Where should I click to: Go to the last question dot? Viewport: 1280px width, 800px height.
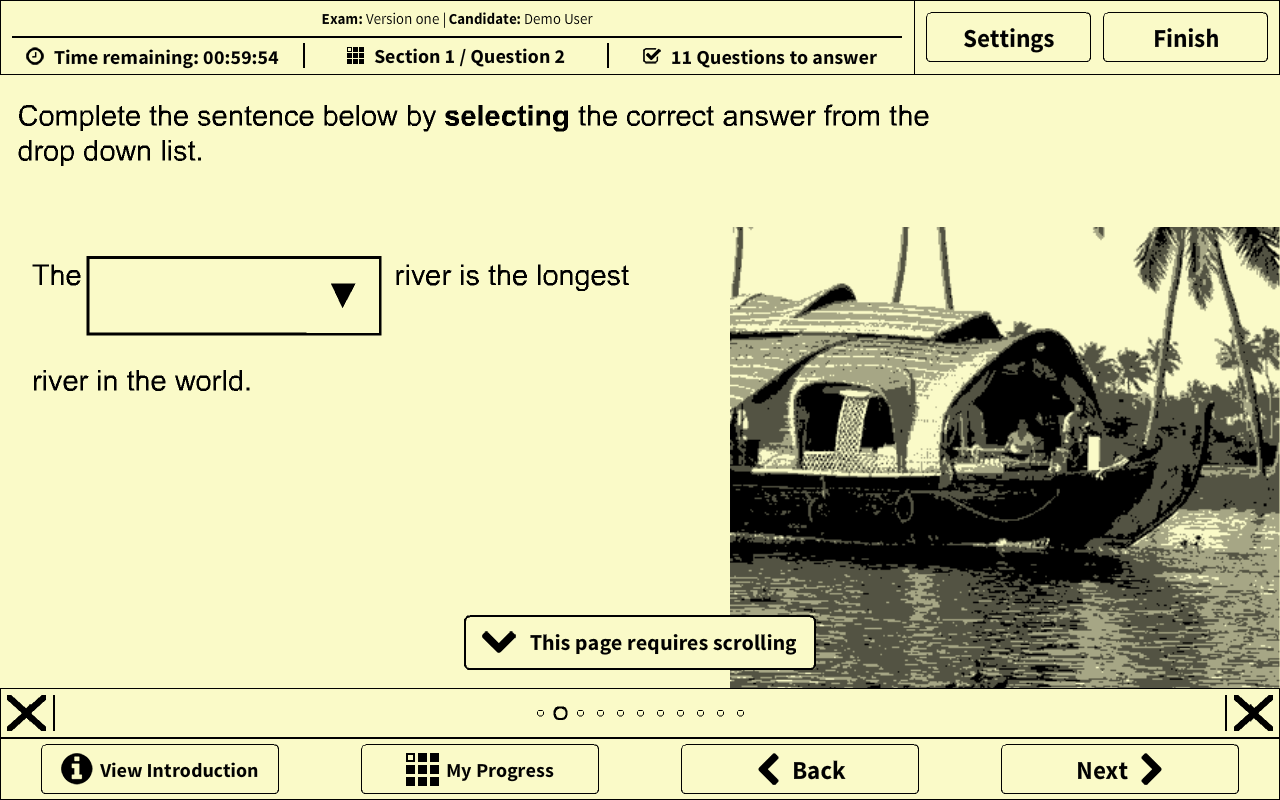click(x=740, y=713)
